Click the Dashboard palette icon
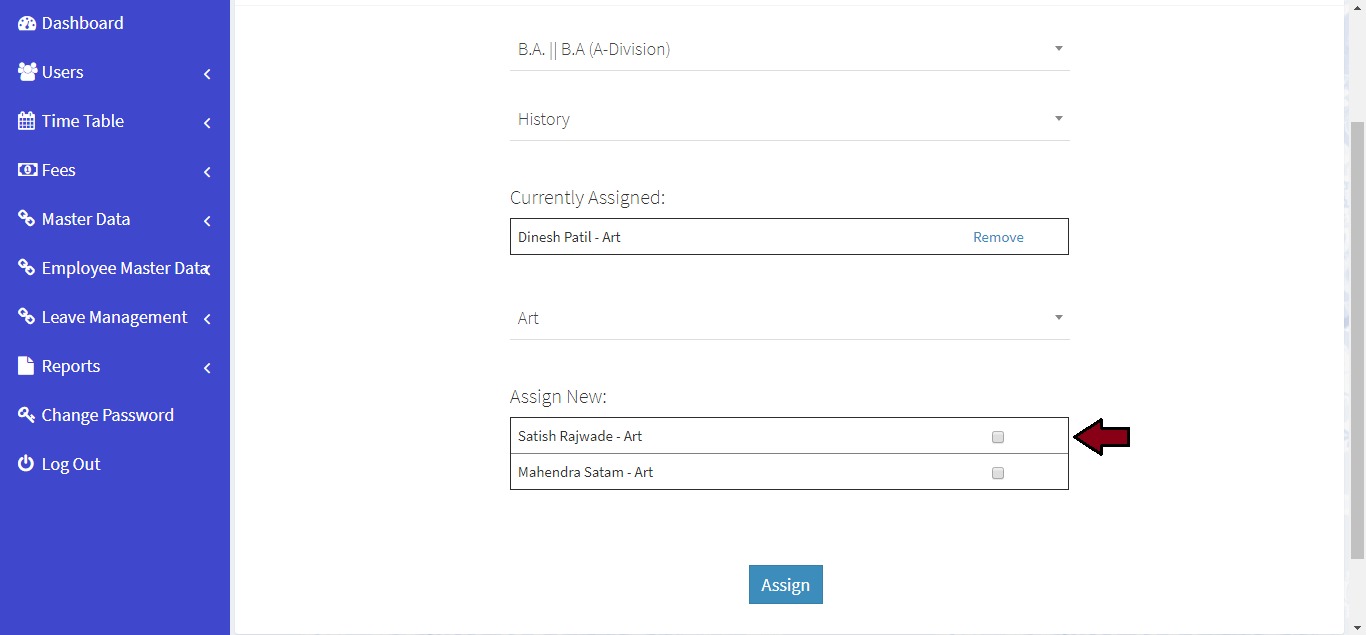This screenshot has height=635, width=1366. coord(27,23)
